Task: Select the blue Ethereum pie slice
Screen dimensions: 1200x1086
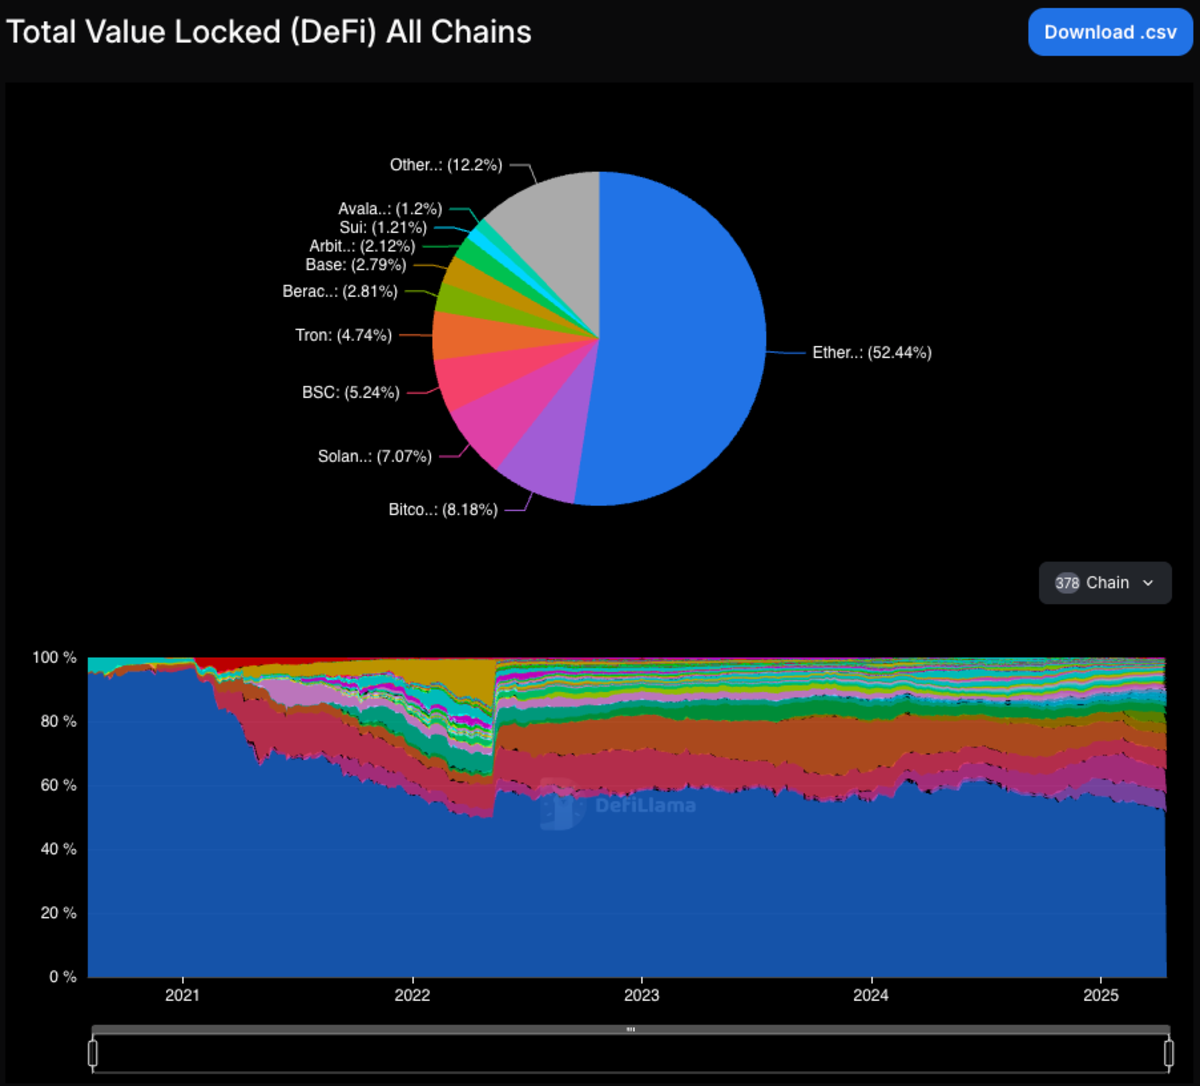Action: [680, 340]
